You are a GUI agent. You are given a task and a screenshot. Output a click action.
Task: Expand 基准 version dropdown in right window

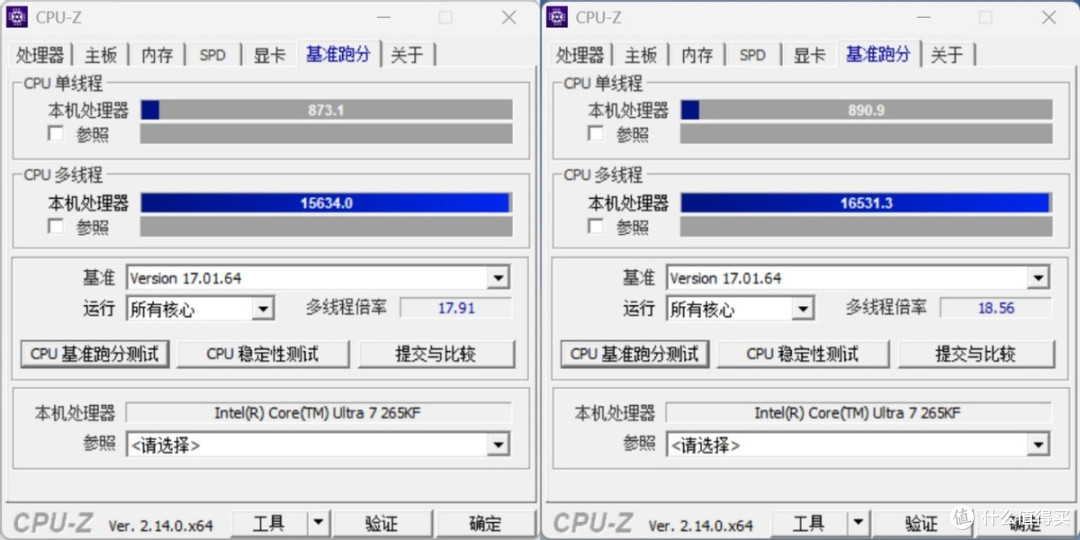pos(1038,278)
